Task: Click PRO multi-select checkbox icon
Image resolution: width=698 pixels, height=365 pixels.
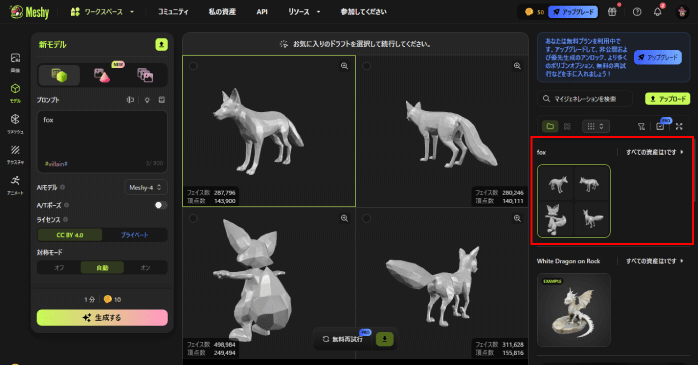Action: point(661,126)
